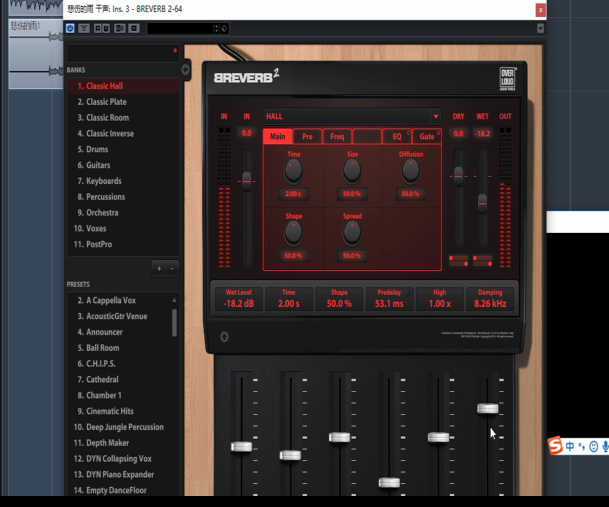This screenshot has width=609, height=507.
Task: Click the red star icon in the search box
Action: pos(175,51)
